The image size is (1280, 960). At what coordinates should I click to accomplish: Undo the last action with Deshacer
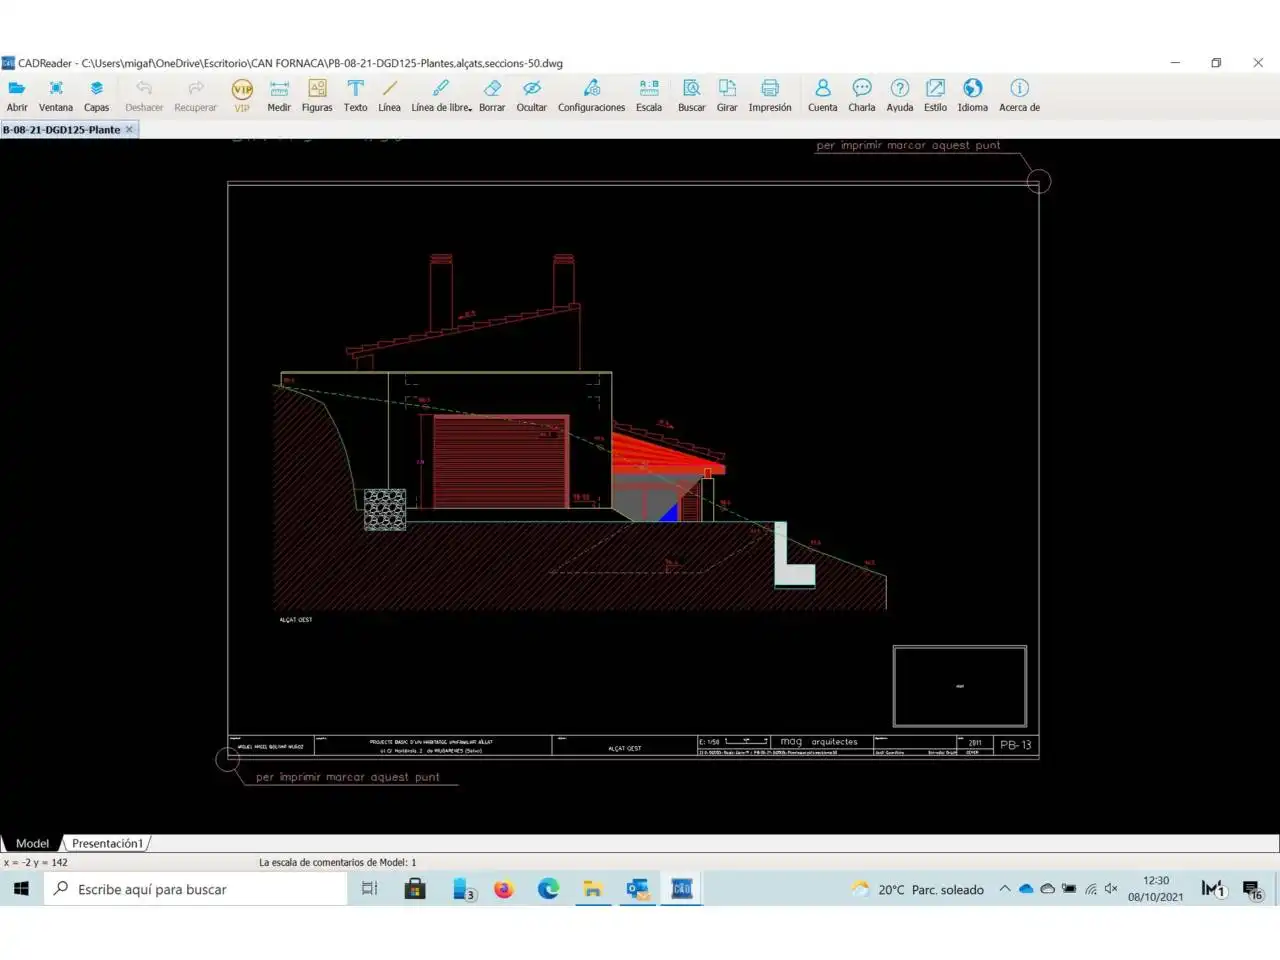[144, 95]
